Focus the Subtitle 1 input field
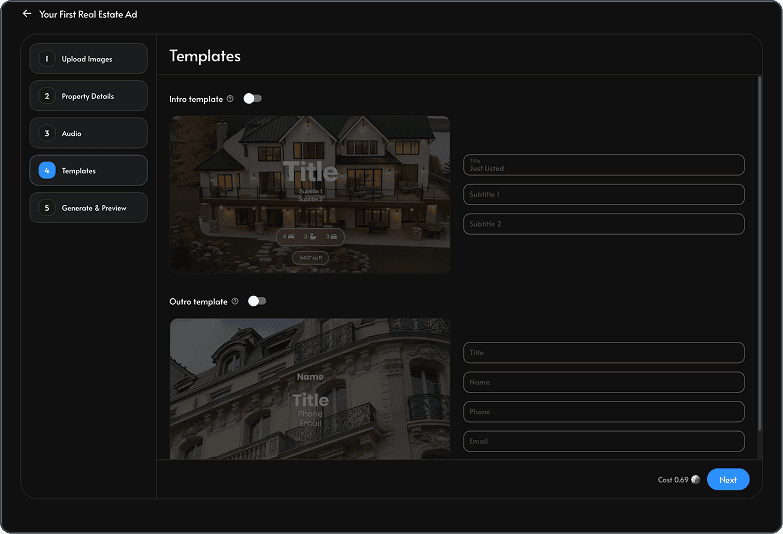 604,194
